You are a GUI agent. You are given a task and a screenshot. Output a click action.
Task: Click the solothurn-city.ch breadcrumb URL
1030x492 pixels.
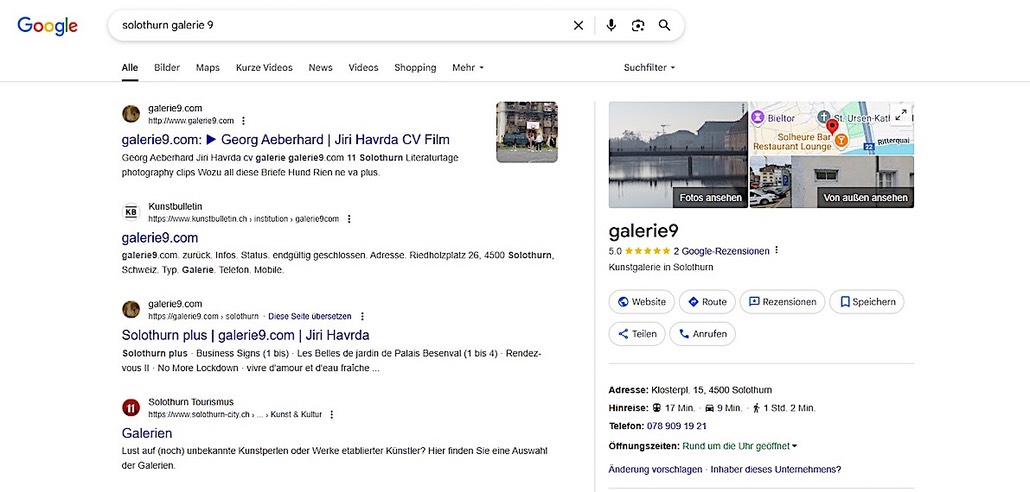pos(235,414)
